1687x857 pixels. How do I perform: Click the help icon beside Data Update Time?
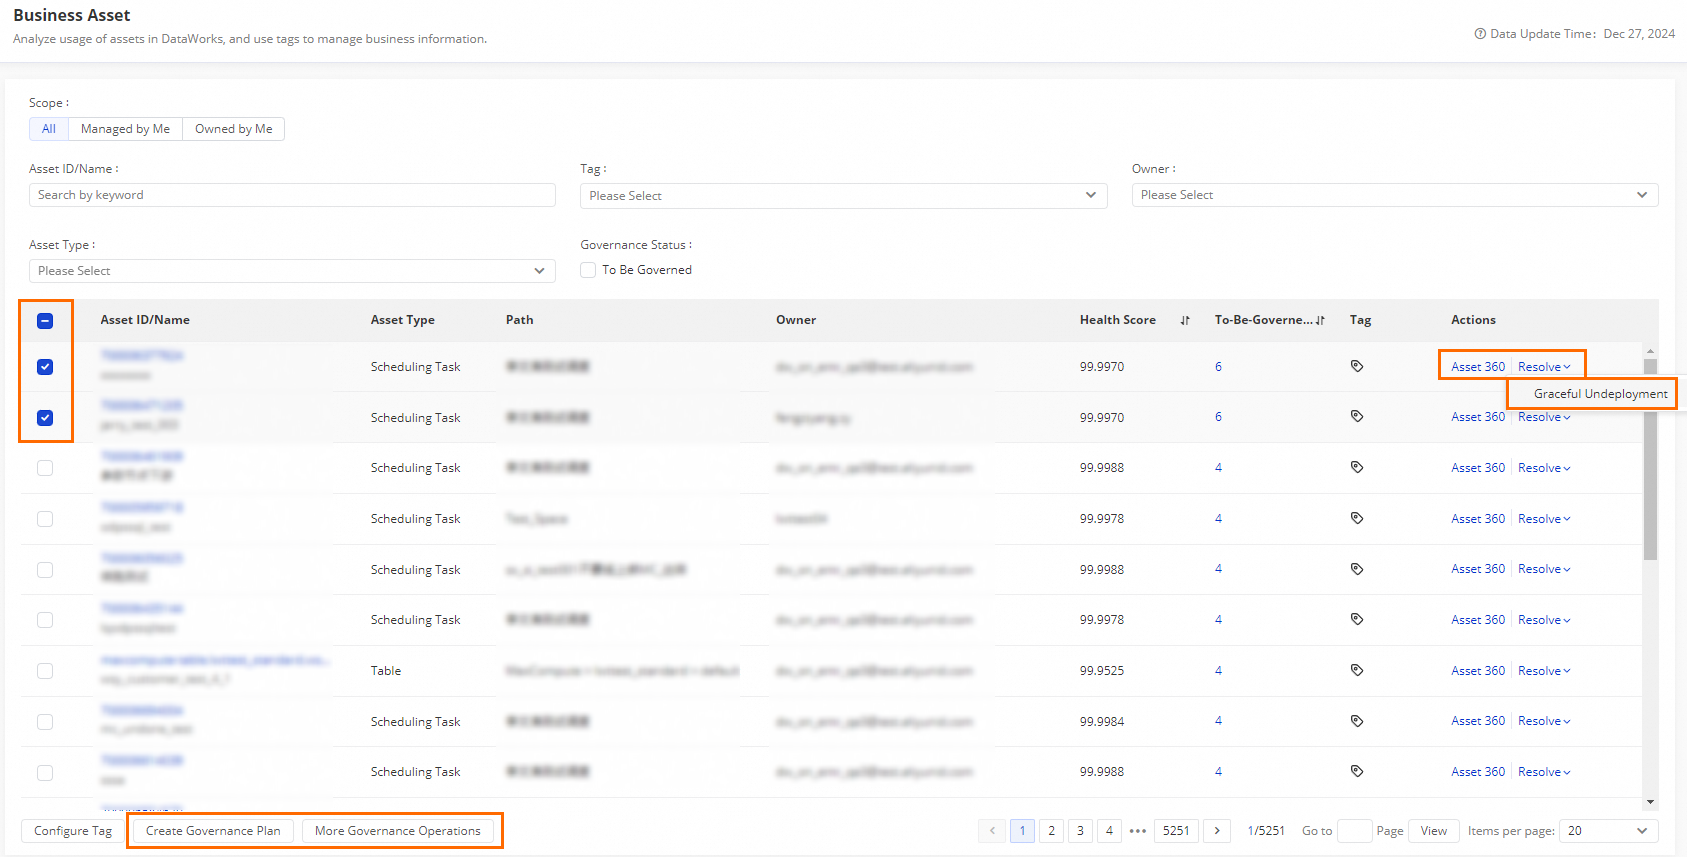1480,34
